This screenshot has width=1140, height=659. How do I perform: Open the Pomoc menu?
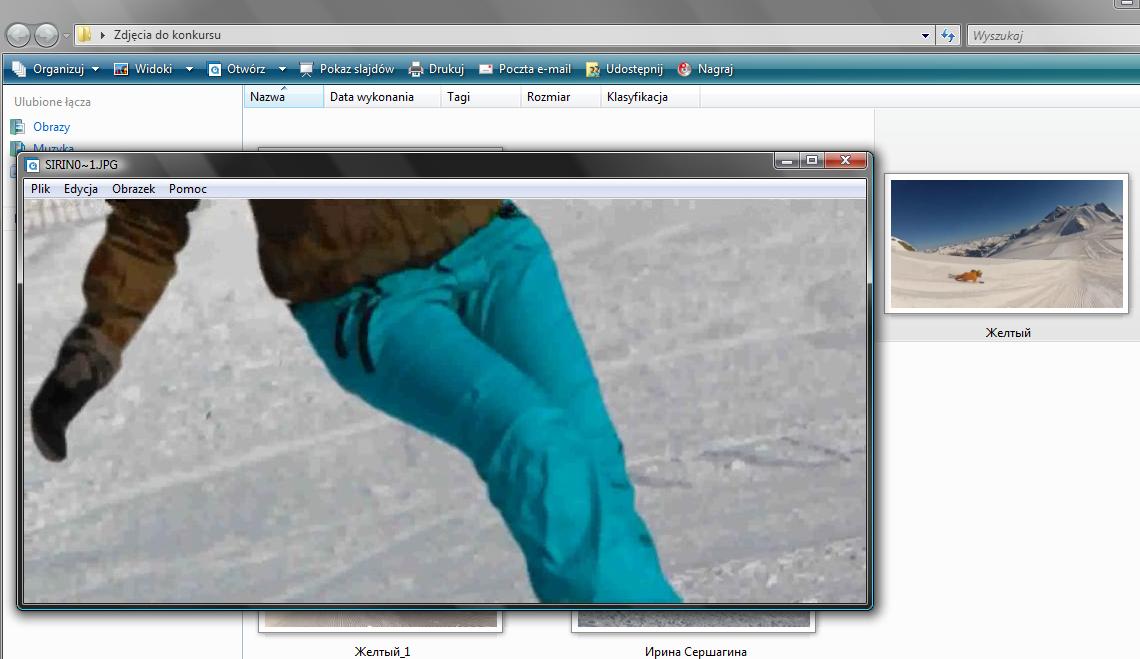click(188, 189)
